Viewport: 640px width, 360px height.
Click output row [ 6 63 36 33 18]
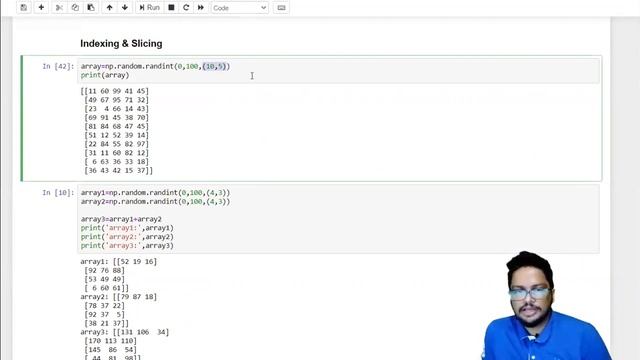point(116,162)
